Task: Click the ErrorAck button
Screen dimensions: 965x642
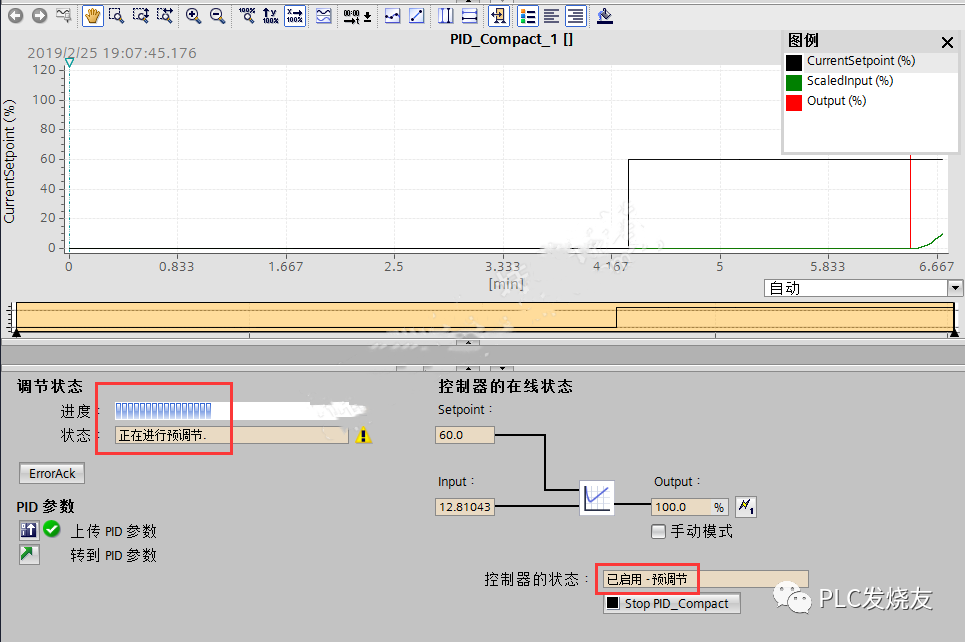Action: [52, 473]
